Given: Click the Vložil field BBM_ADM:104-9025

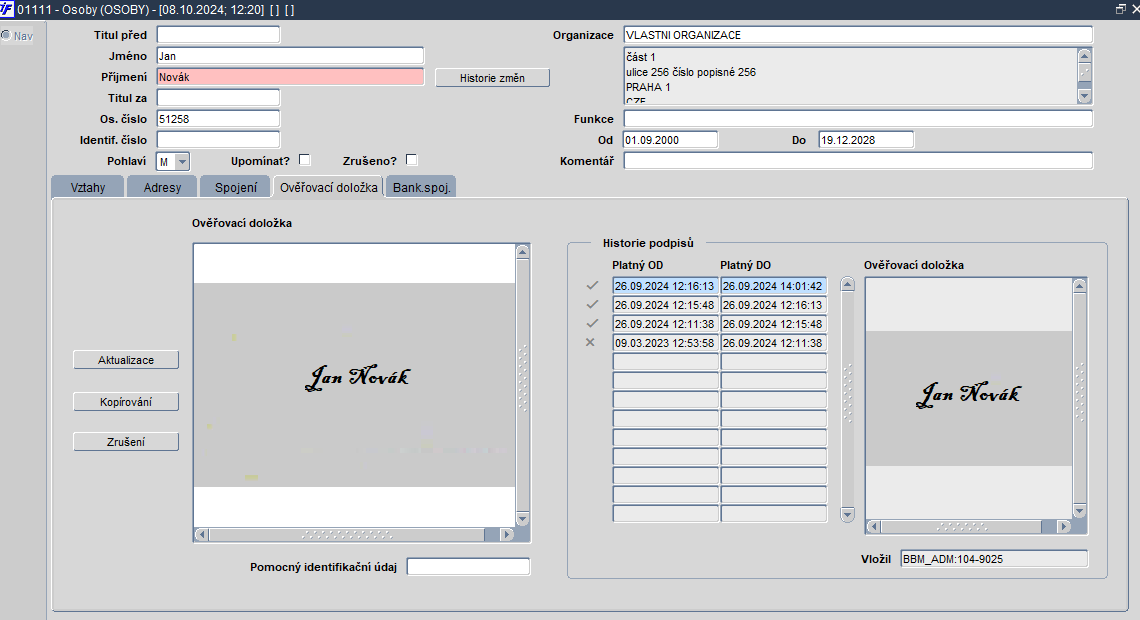Looking at the screenshot, I should point(994,559).
